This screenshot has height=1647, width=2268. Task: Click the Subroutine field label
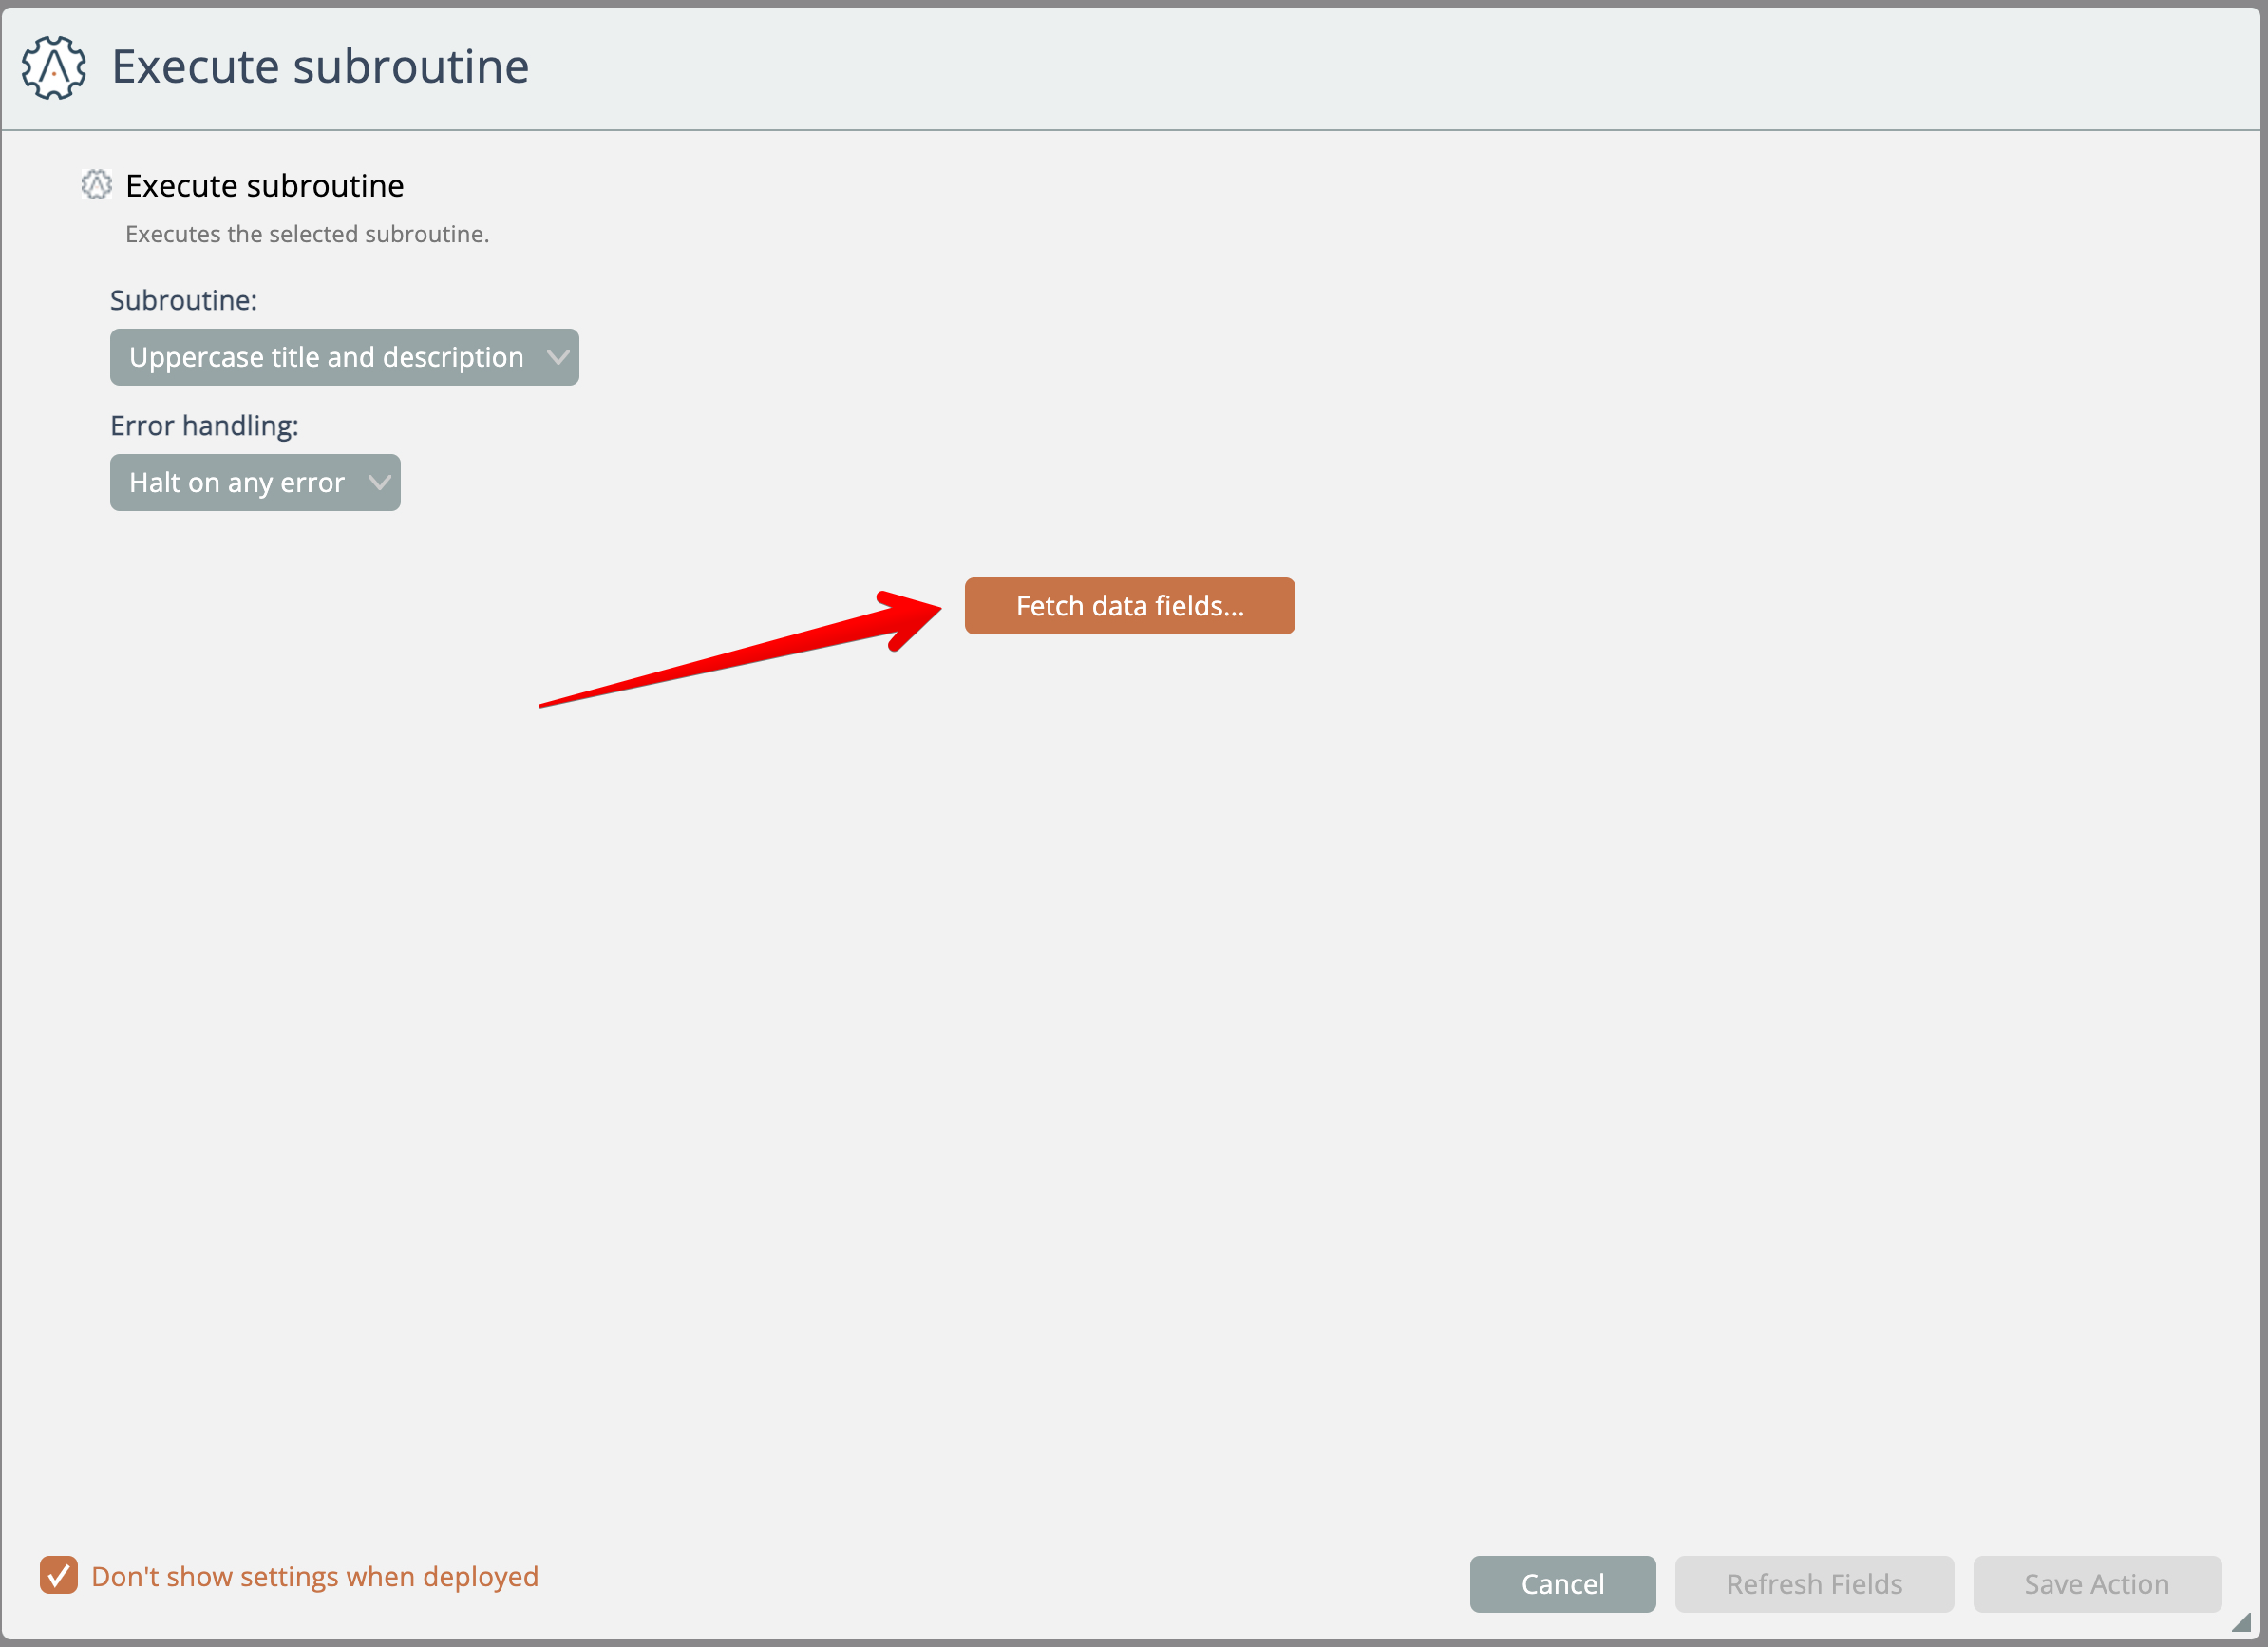pyautogui.click(x=184, y=300)
